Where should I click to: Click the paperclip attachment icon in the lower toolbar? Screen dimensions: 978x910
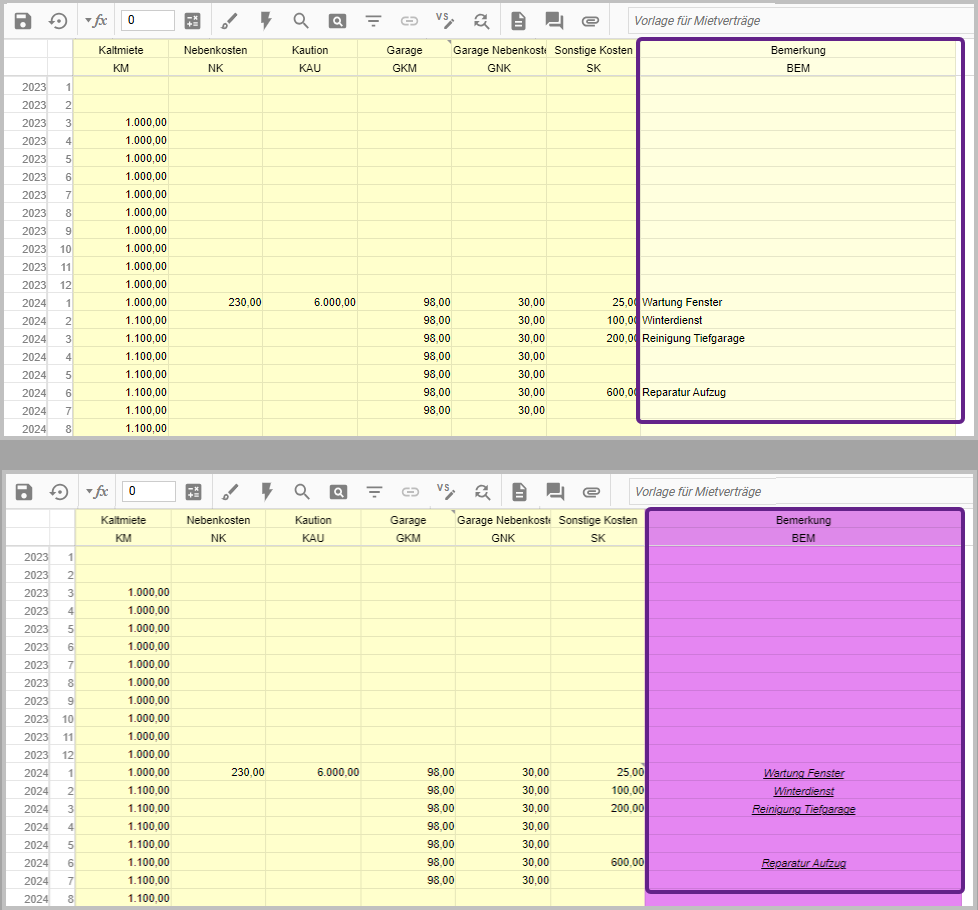[x=590, y=491]
